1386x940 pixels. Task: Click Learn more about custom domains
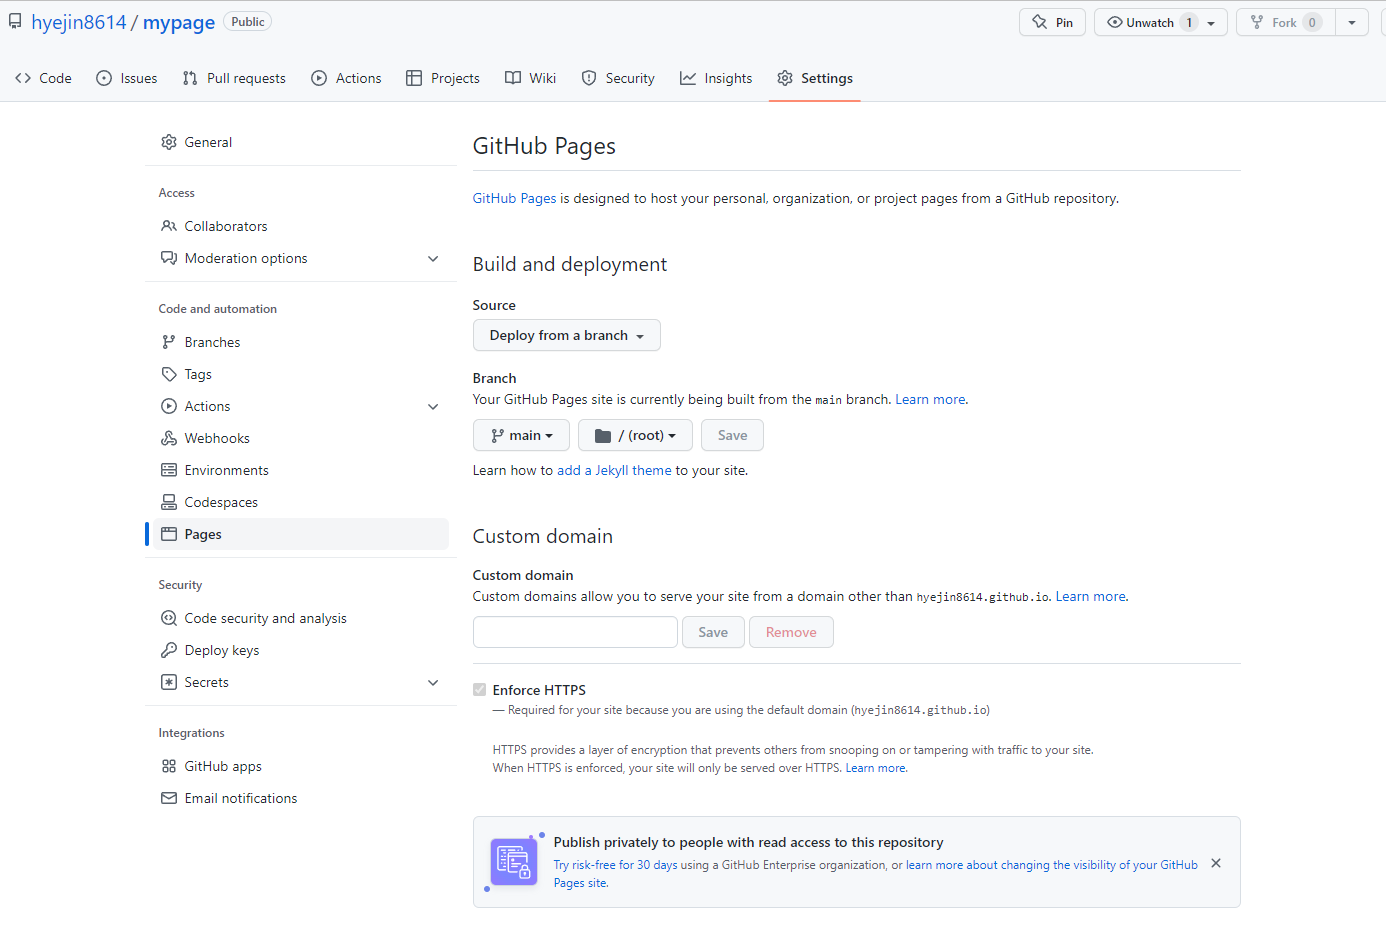click(1091, 596)
